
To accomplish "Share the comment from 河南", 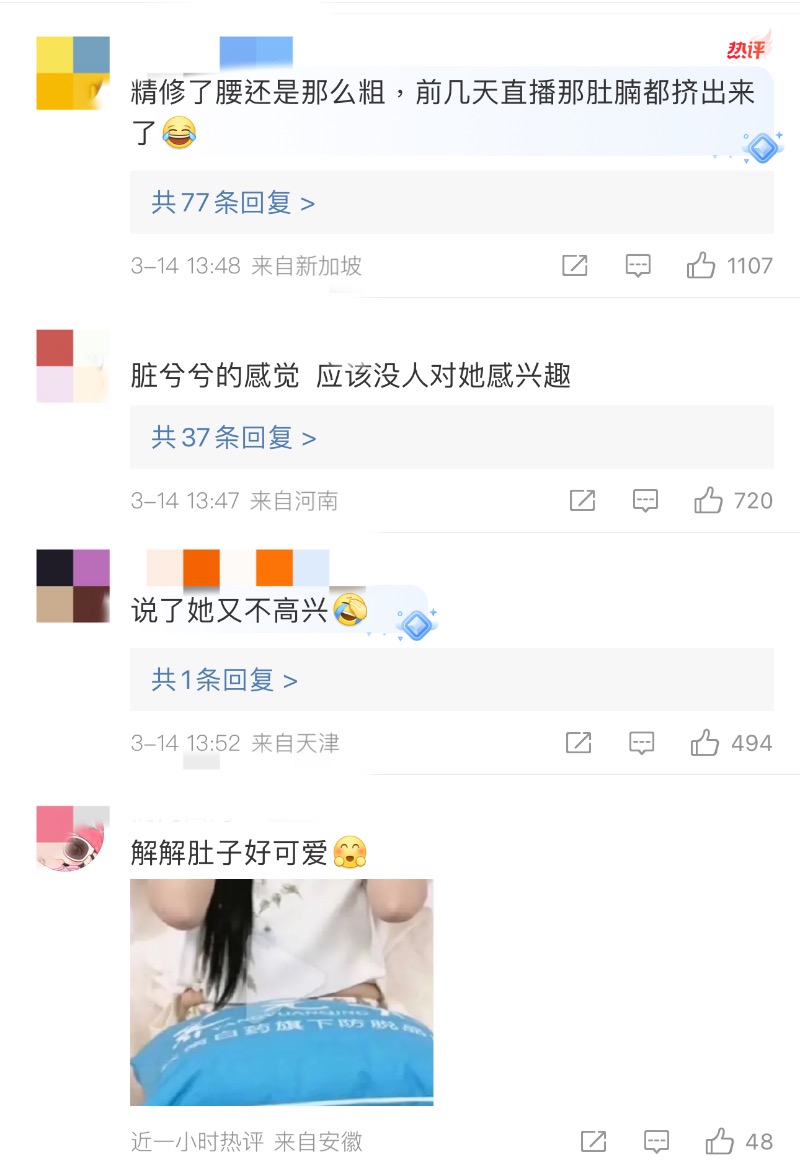I will pos(582,500).
